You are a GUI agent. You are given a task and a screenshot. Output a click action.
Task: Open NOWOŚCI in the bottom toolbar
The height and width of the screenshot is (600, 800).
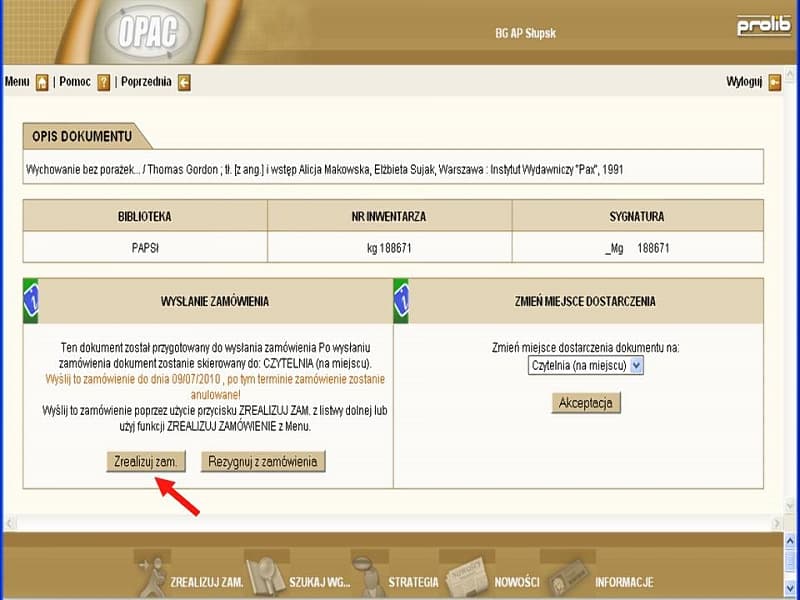(516, 581)
